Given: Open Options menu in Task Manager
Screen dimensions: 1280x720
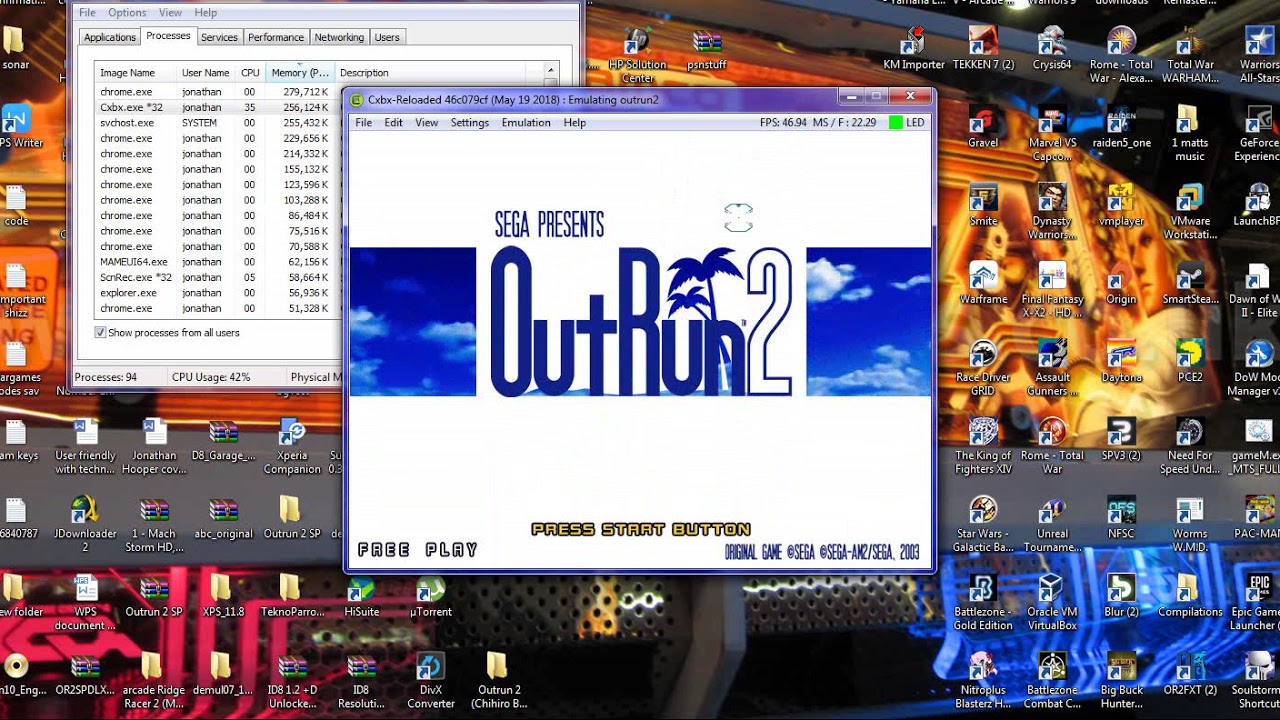Looking at the screenshot, I should point(127,13).
